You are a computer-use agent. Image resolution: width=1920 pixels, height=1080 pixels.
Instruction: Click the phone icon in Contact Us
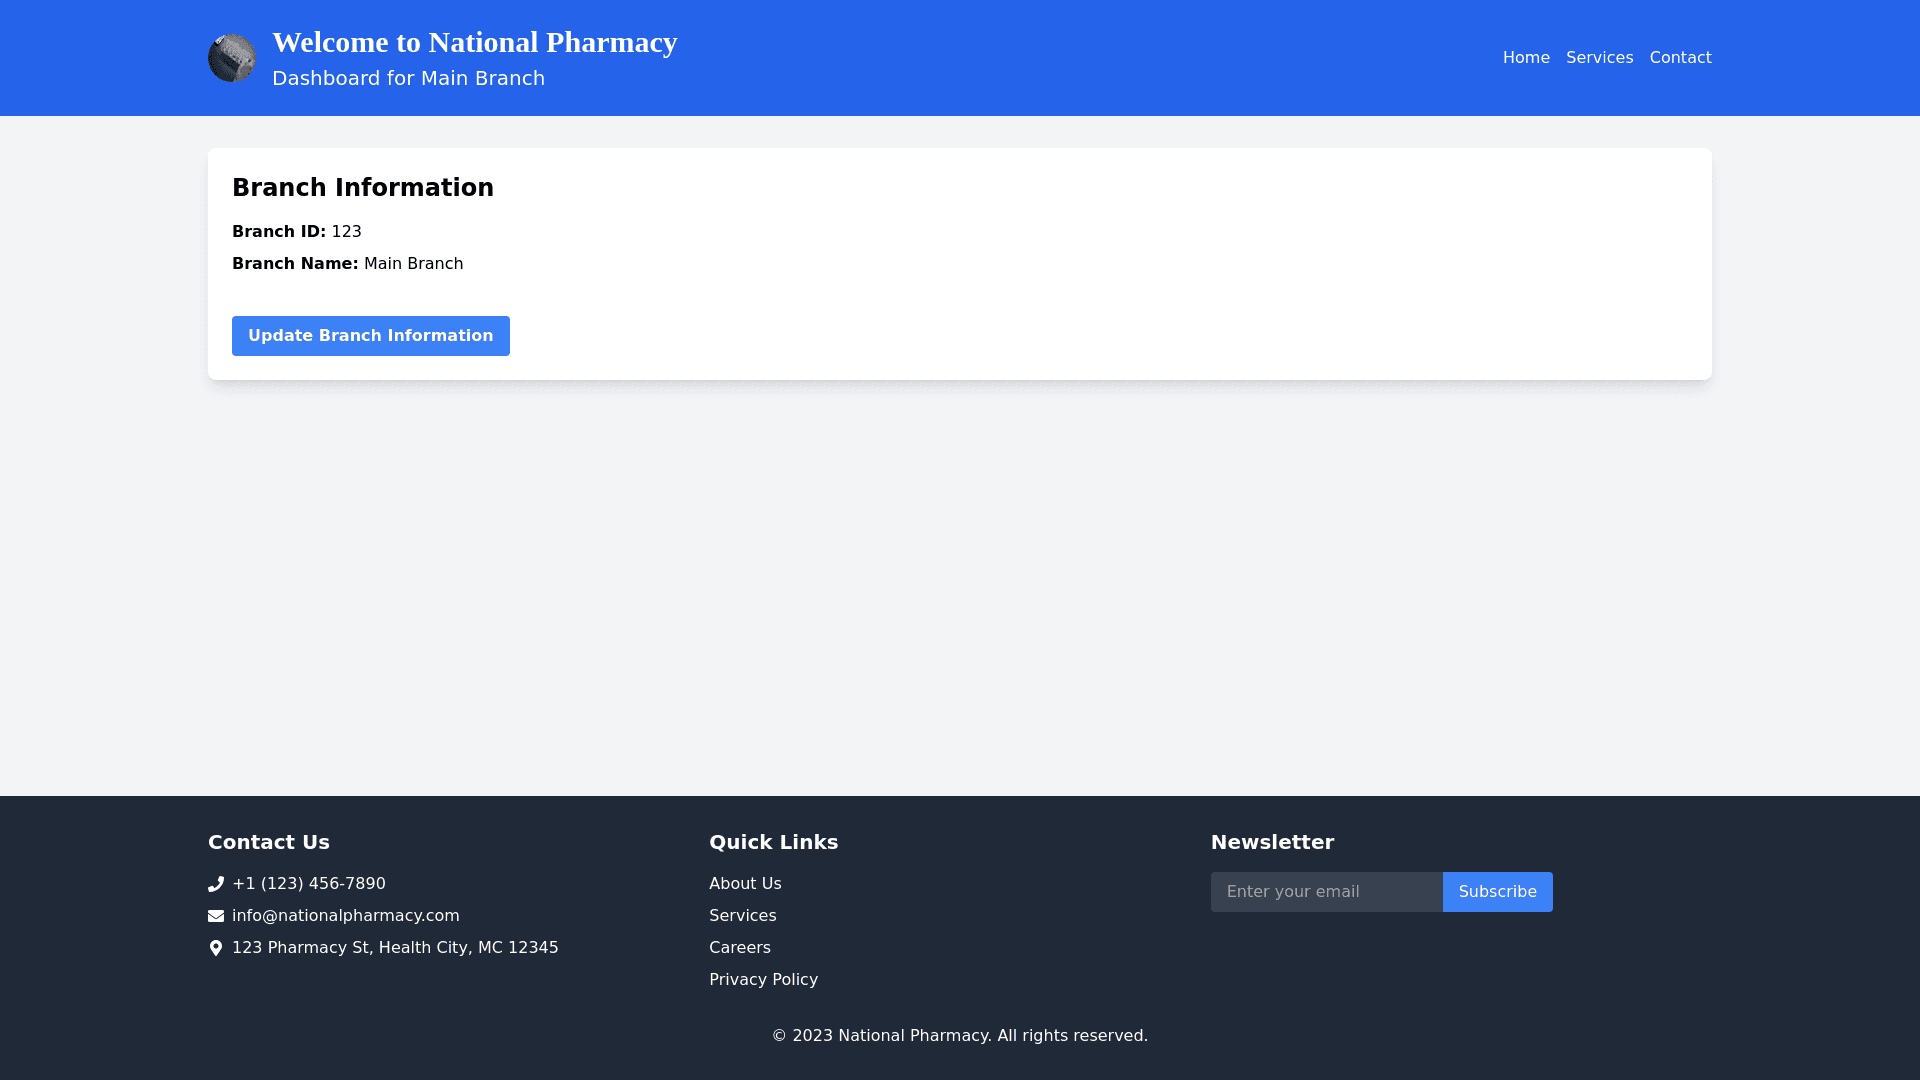[216, 884]
